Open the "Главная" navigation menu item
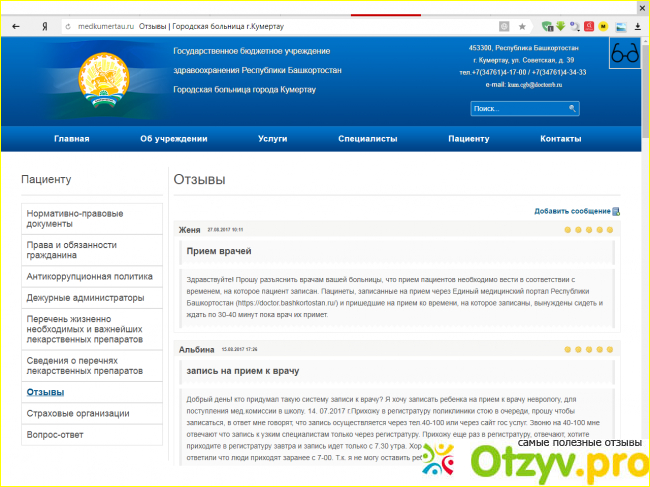The height and width of the screenshot is (487, 650). pyautogui.click(x=71, y=139)
